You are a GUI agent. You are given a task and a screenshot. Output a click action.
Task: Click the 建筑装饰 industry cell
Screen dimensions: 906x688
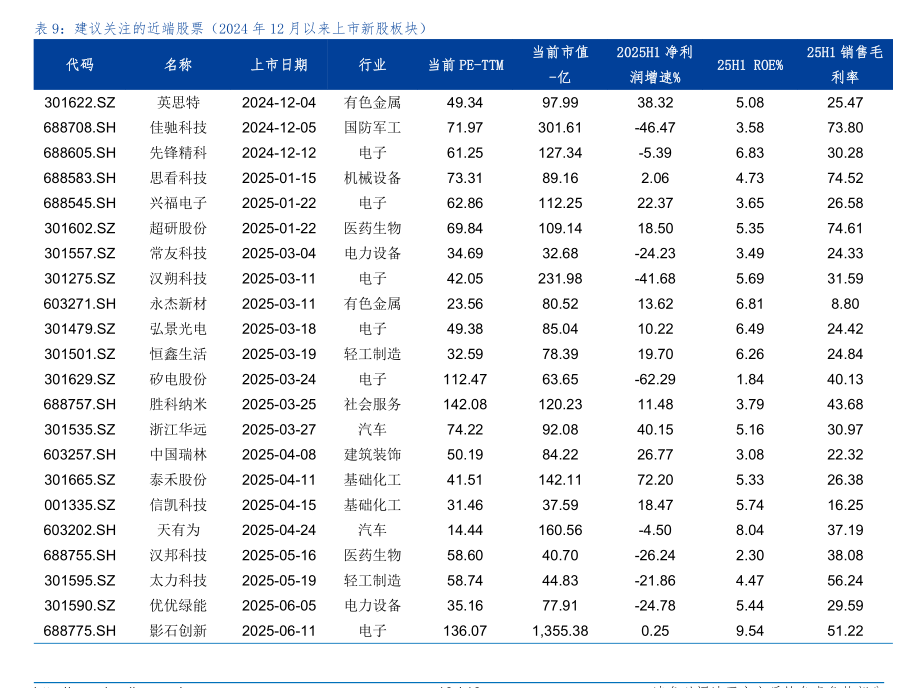372,454
